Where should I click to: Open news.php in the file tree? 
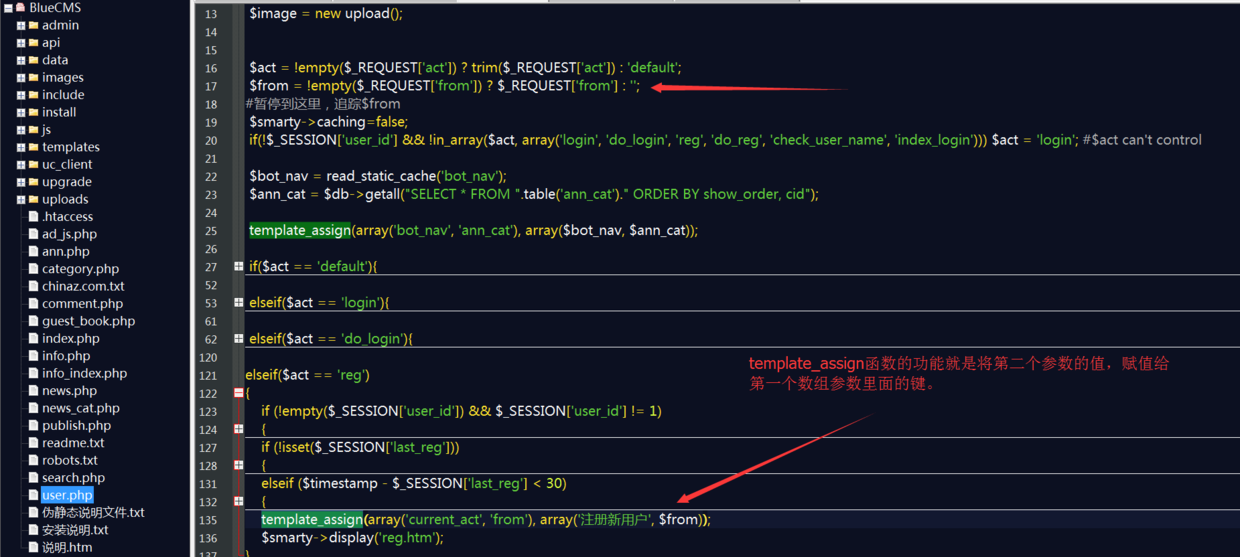(x=69, y=391)
